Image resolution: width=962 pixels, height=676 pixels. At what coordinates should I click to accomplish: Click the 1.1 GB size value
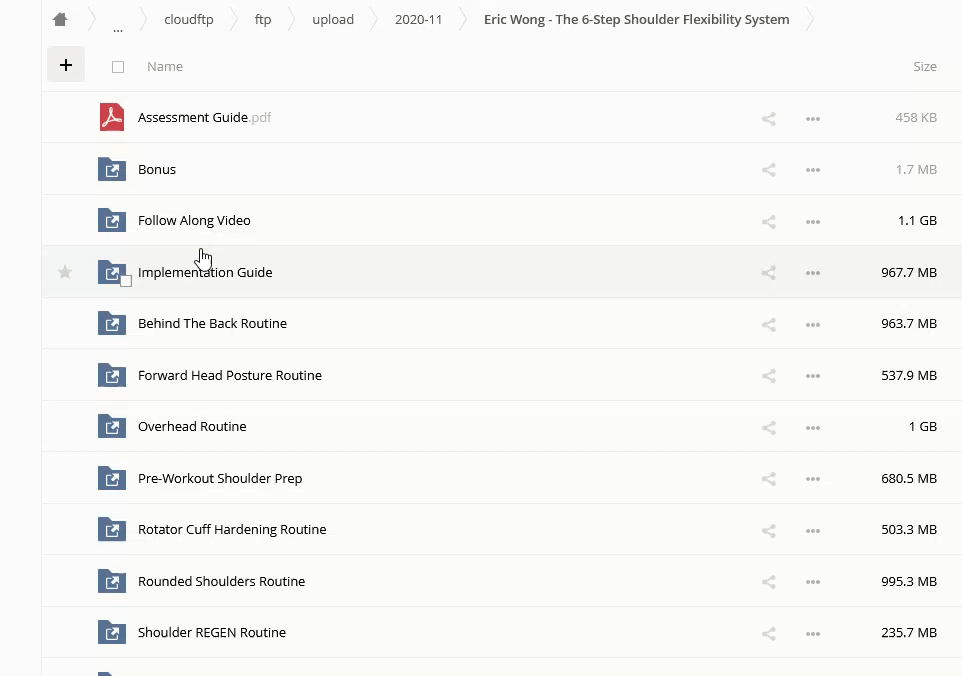tap(917, 220)
